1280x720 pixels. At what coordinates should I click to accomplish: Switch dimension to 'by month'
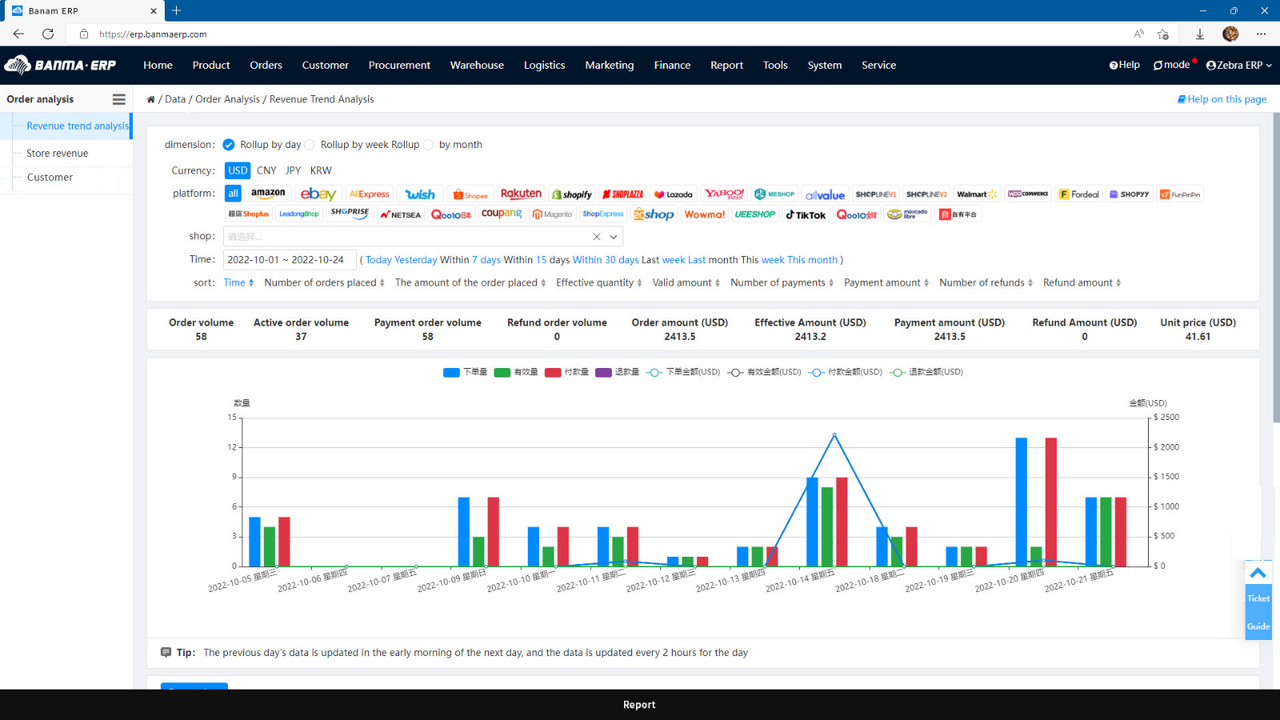click(428, 144)
